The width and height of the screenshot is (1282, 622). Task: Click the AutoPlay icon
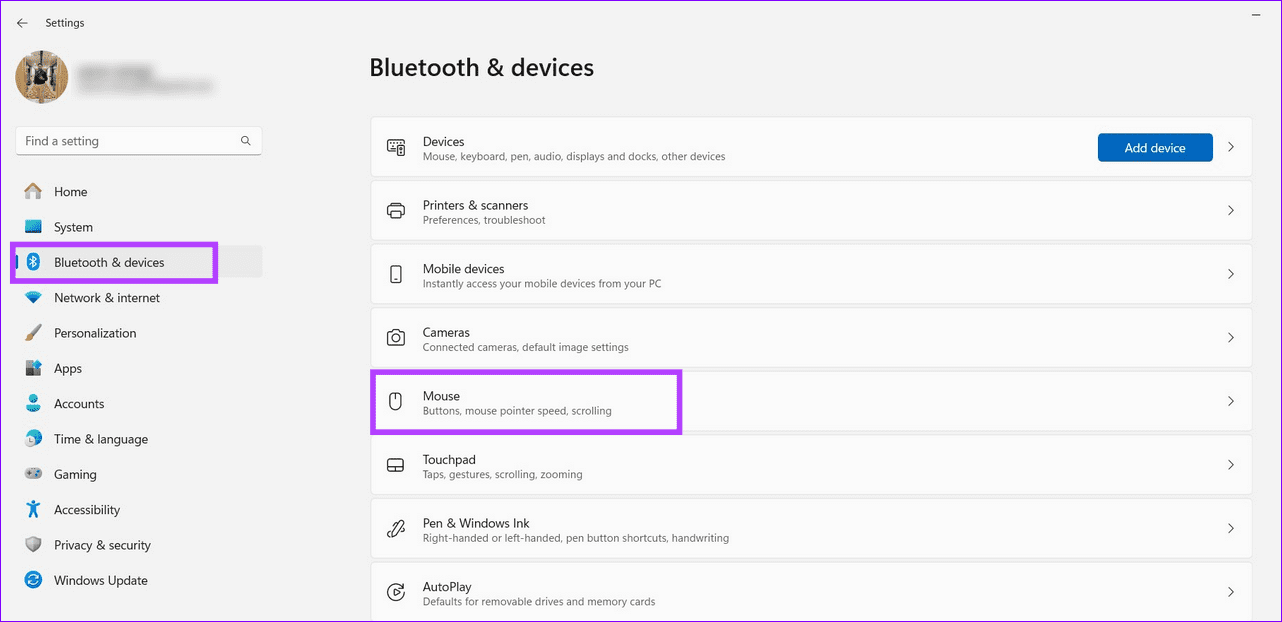point(396,592)
